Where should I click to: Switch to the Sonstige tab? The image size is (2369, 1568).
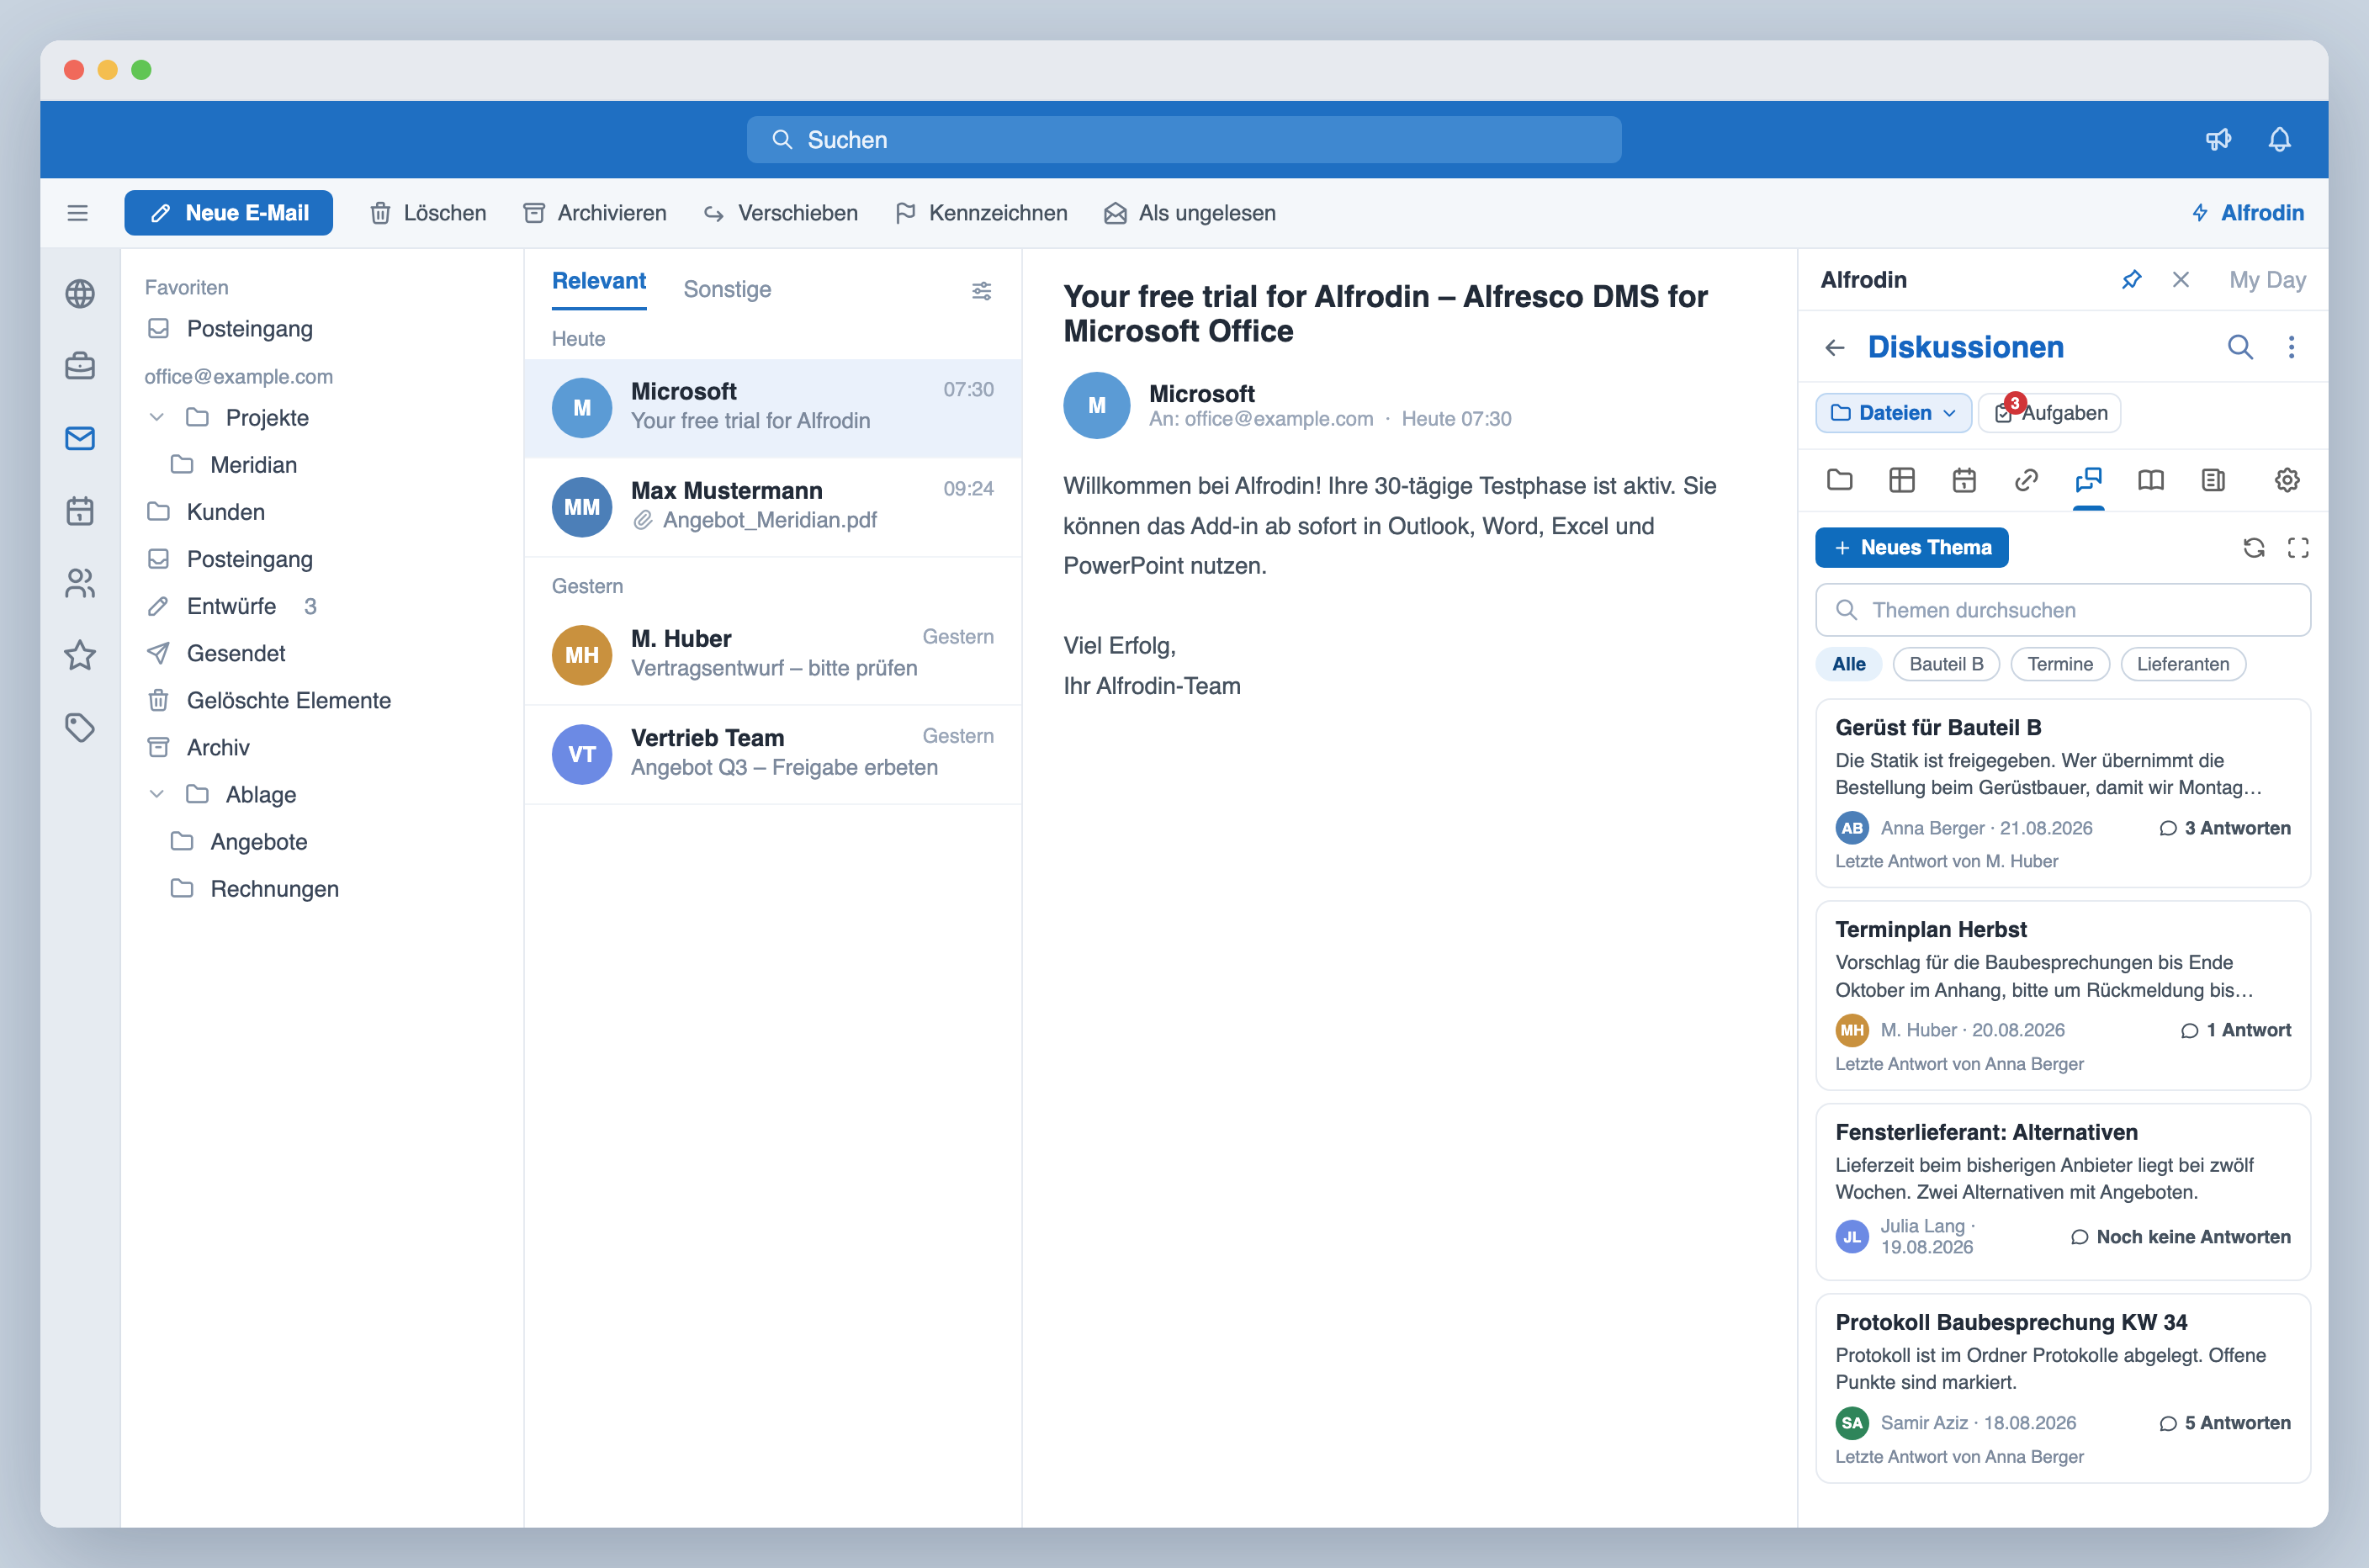pos(727,289)
